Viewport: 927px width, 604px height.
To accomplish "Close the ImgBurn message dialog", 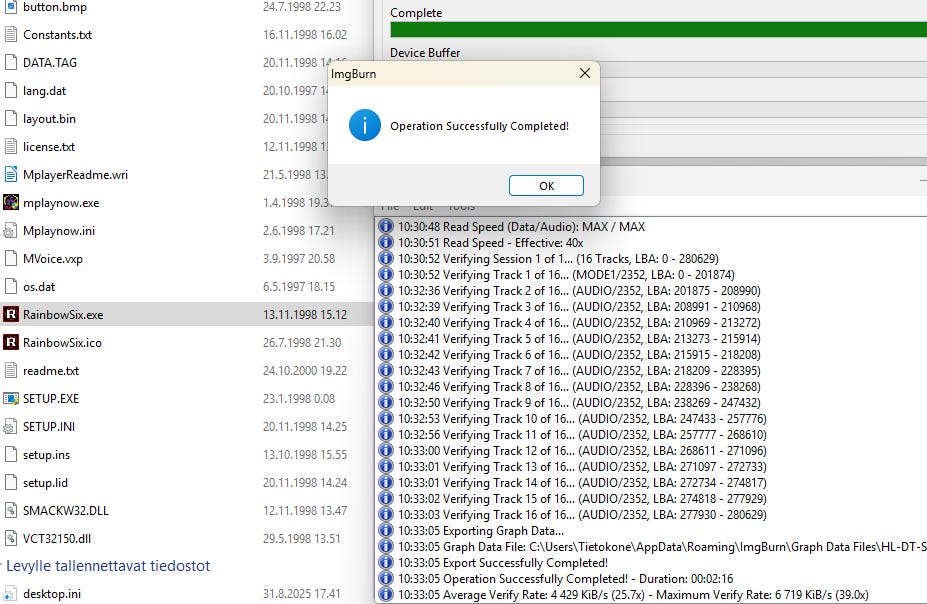I will (x=585, y=73).
